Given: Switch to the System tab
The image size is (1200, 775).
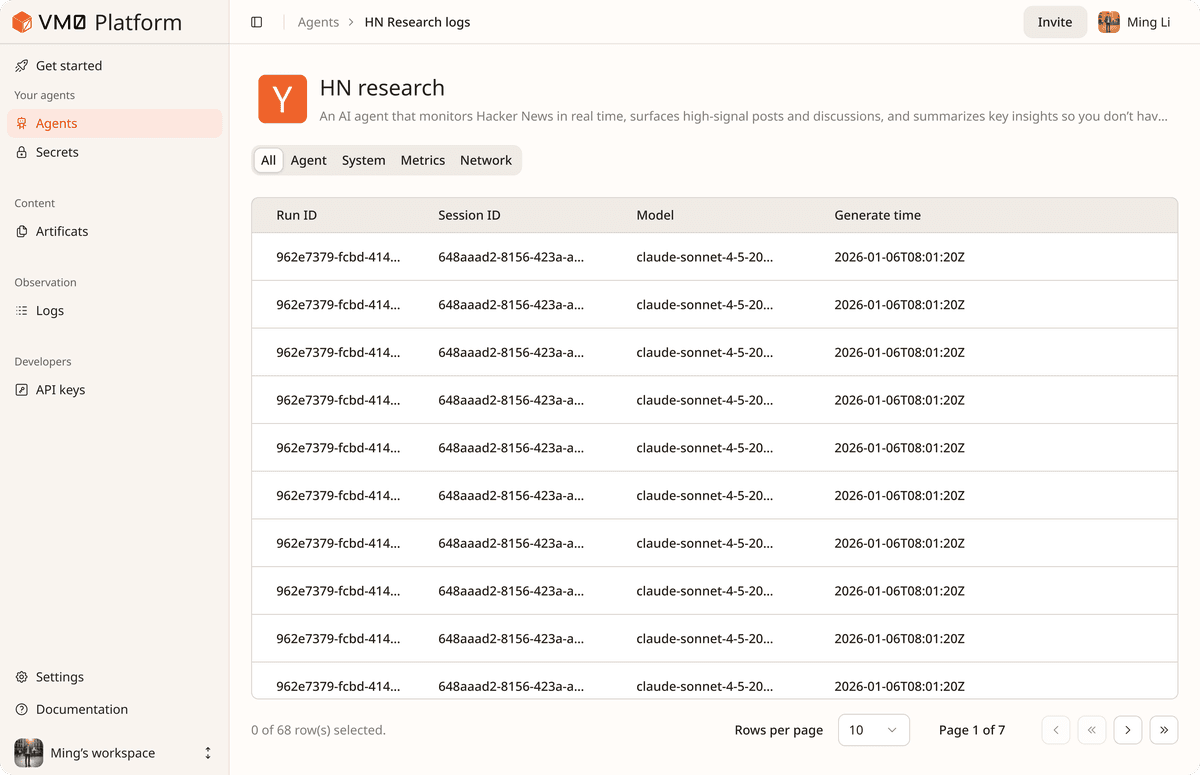Looking at the screenshot, I should click(x=363, y=160).
